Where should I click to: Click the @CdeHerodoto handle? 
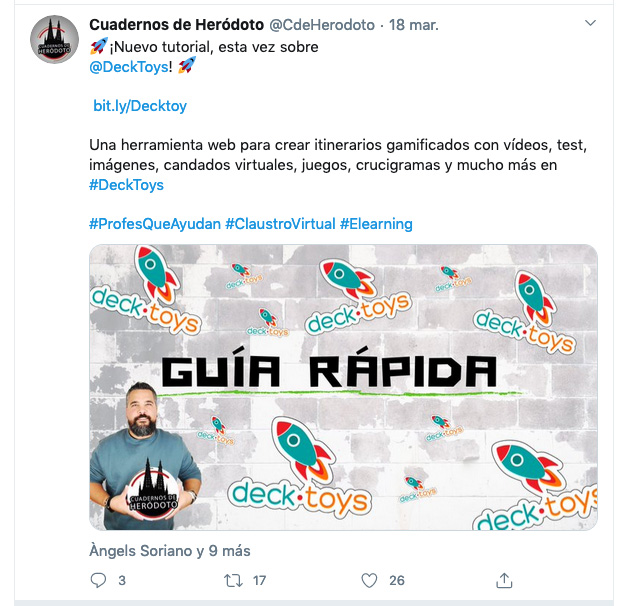click(x=322, y=25)
